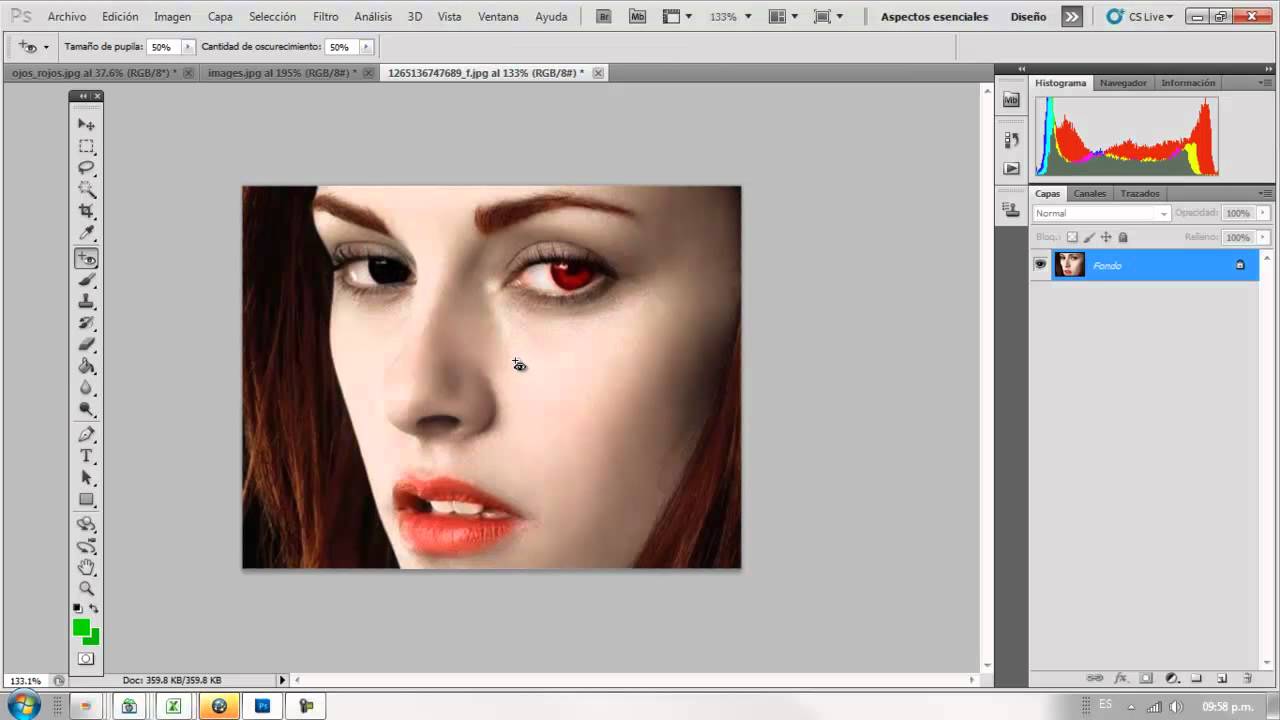Switch to the Canales tab
1280x720 pixels.
(x=1089, y=193)
